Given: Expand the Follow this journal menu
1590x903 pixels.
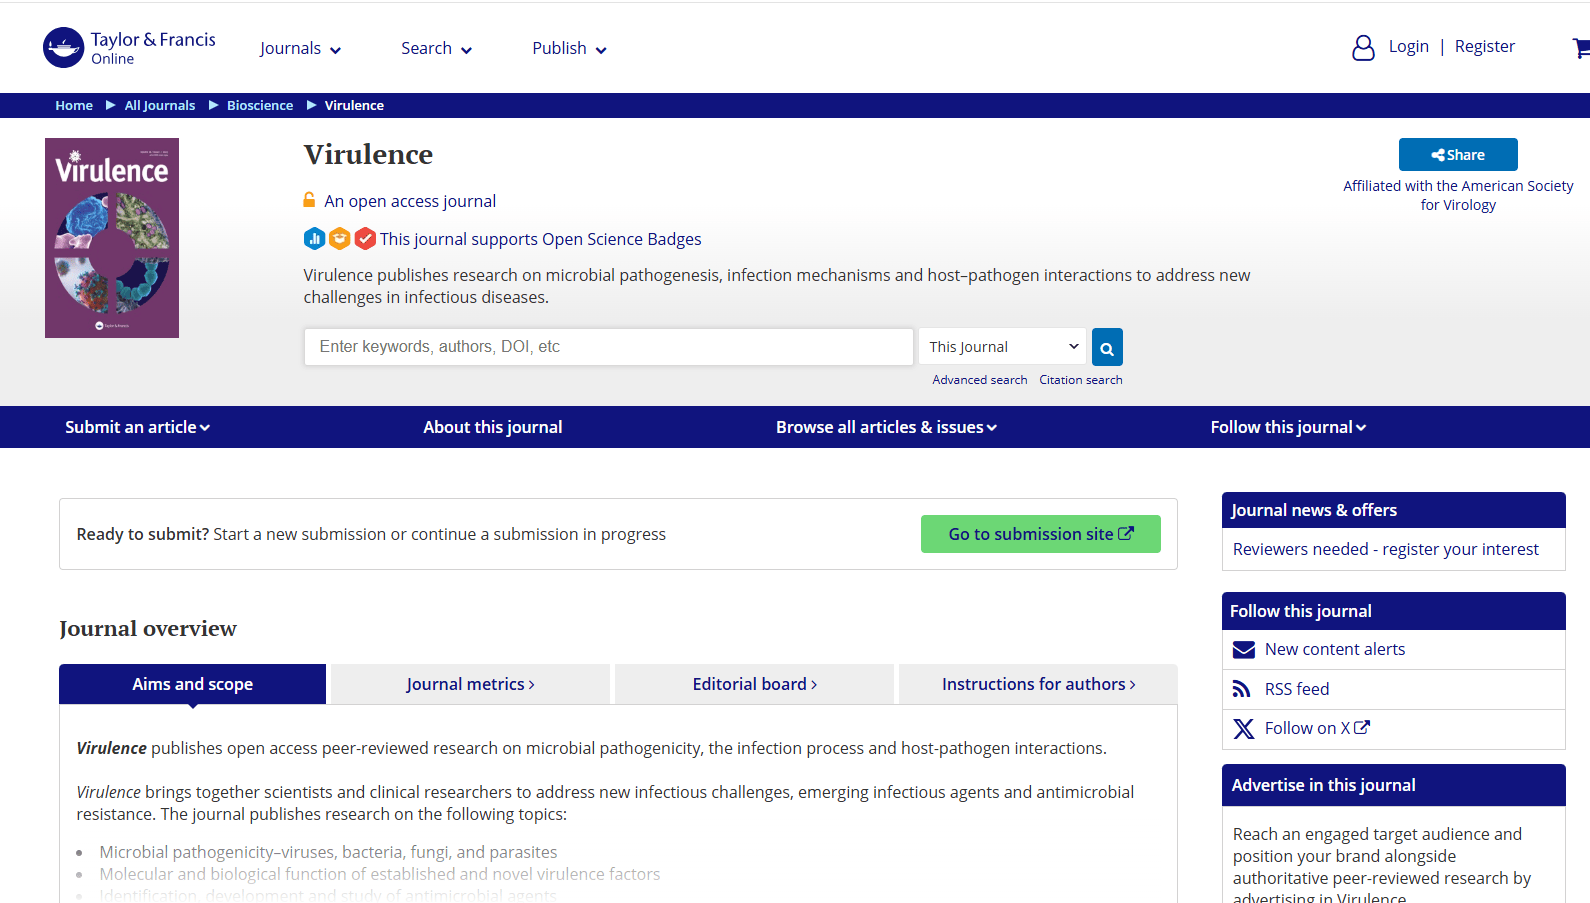Looking at the screenshot, I should pos(1288,427).
